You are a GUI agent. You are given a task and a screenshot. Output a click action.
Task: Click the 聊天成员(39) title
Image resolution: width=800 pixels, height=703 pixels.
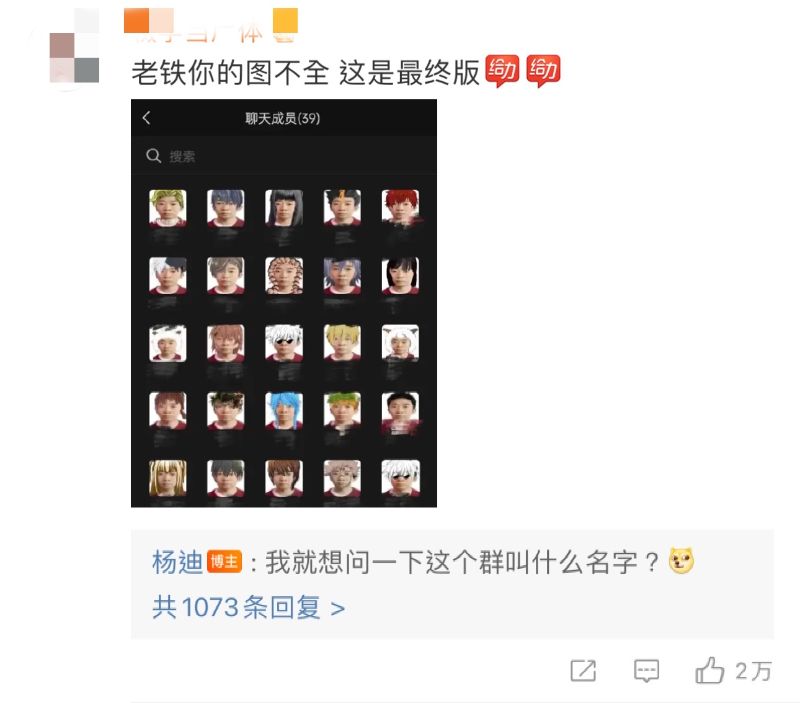[x=283, y=118]
